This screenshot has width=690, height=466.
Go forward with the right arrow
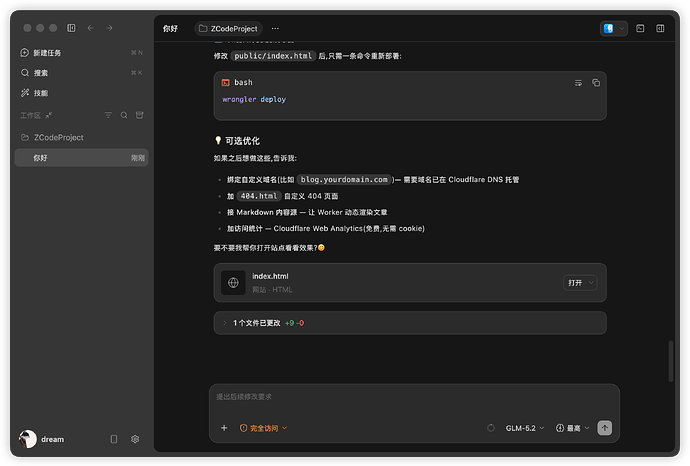tap(109, 28)
